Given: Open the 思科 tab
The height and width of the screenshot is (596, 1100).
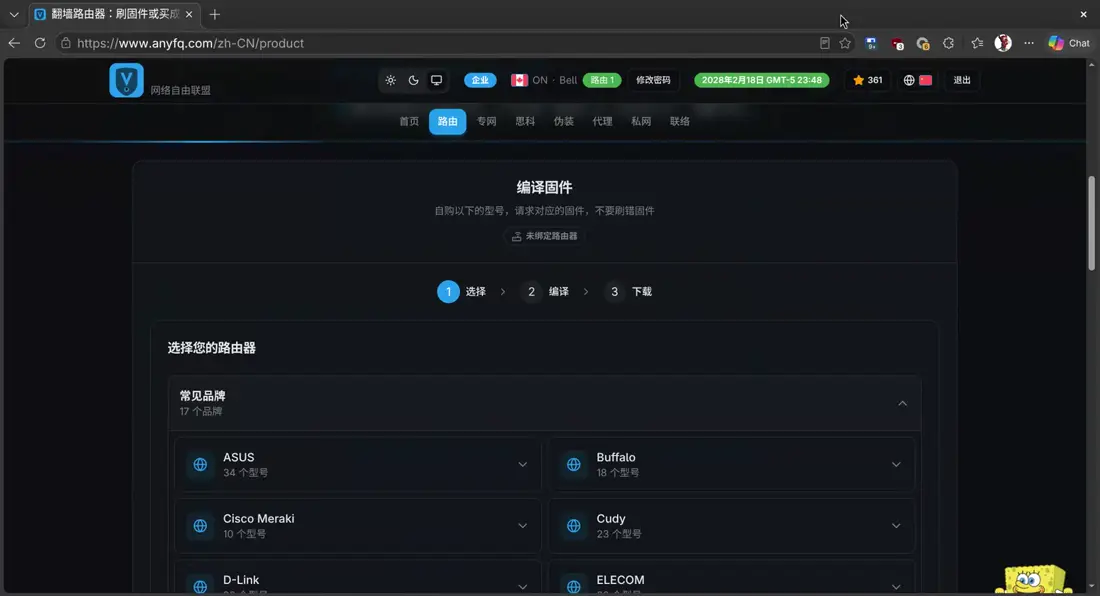Looking at the screenshot, I should [x=525, y=121].
